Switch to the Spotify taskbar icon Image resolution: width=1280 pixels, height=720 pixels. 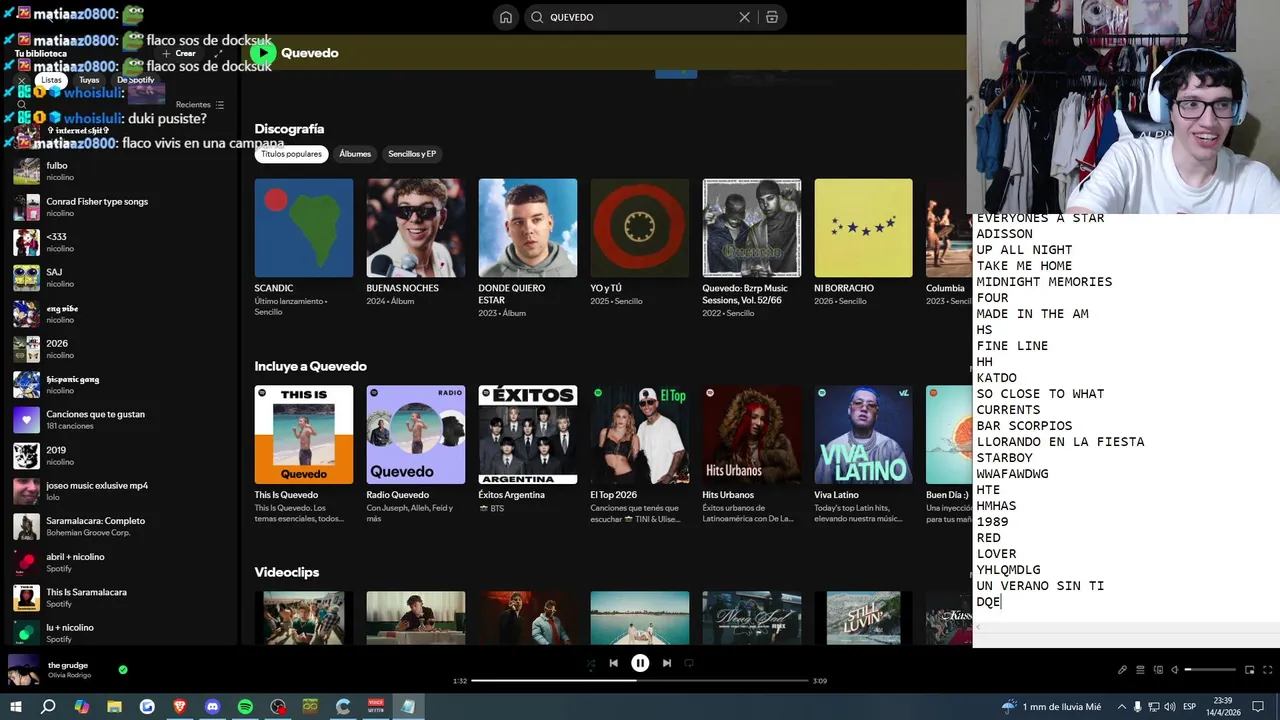pos(245,707)
